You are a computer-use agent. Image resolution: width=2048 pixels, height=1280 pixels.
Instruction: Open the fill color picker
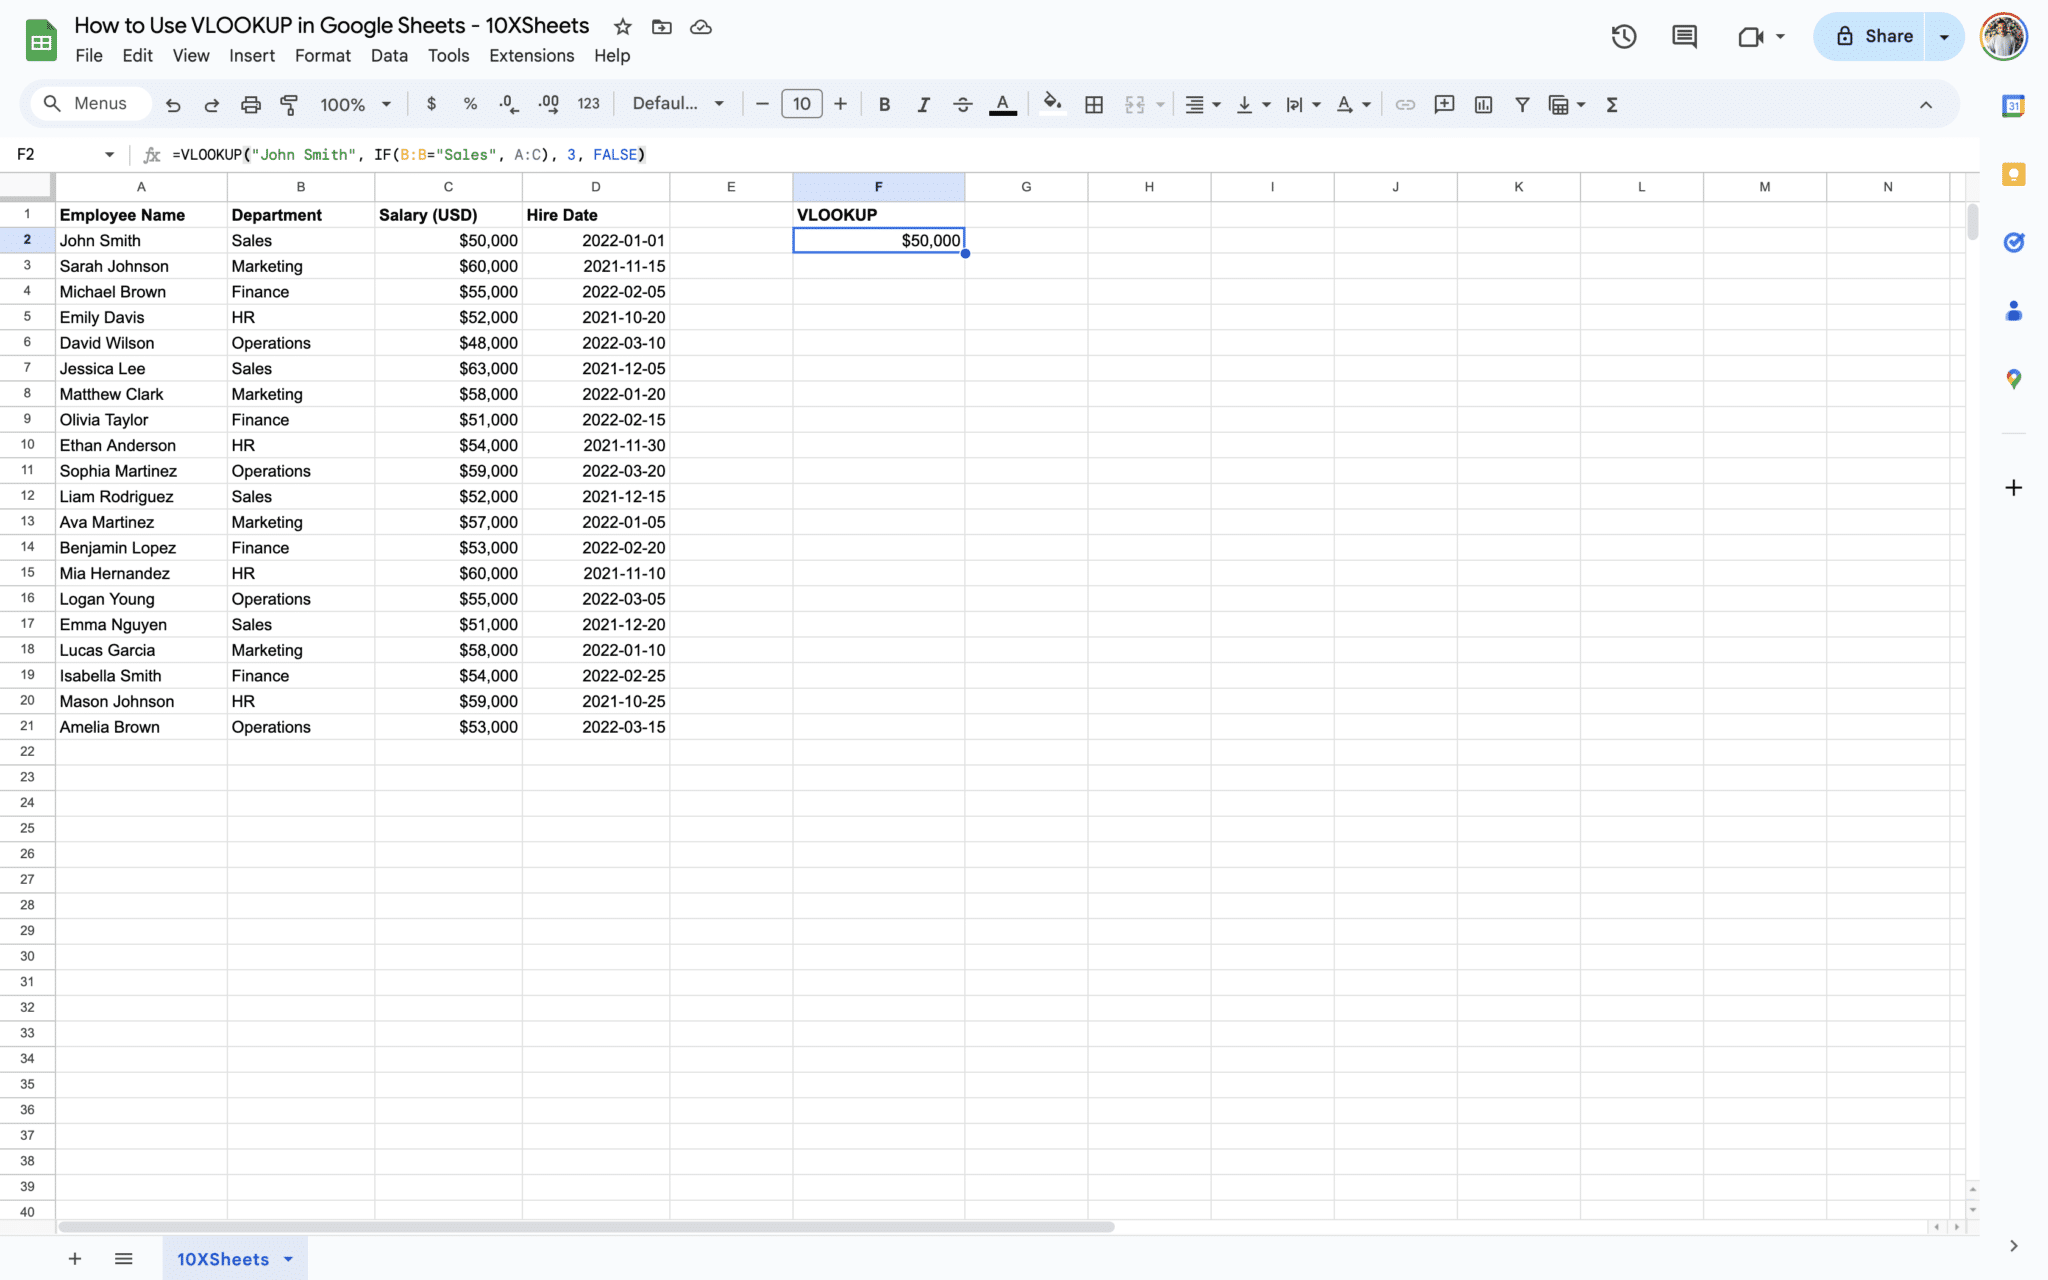(1052, 104)
